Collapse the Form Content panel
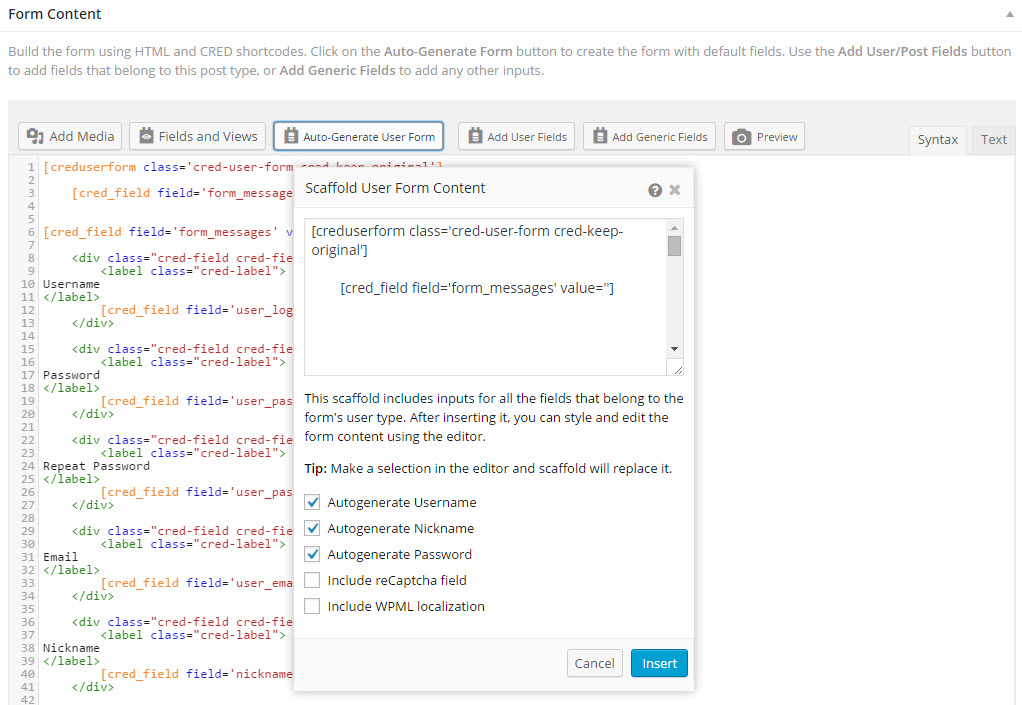 pos(1010,14)
